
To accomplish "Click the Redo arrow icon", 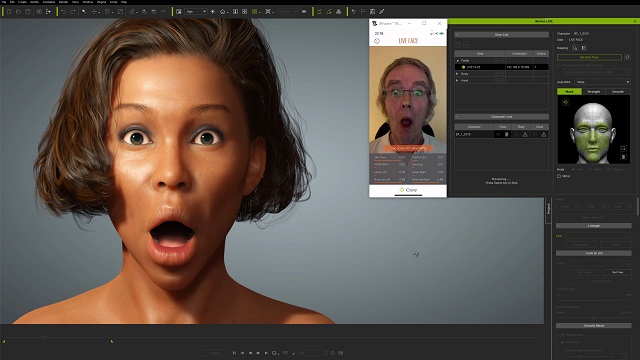I will tap(73, 11).
